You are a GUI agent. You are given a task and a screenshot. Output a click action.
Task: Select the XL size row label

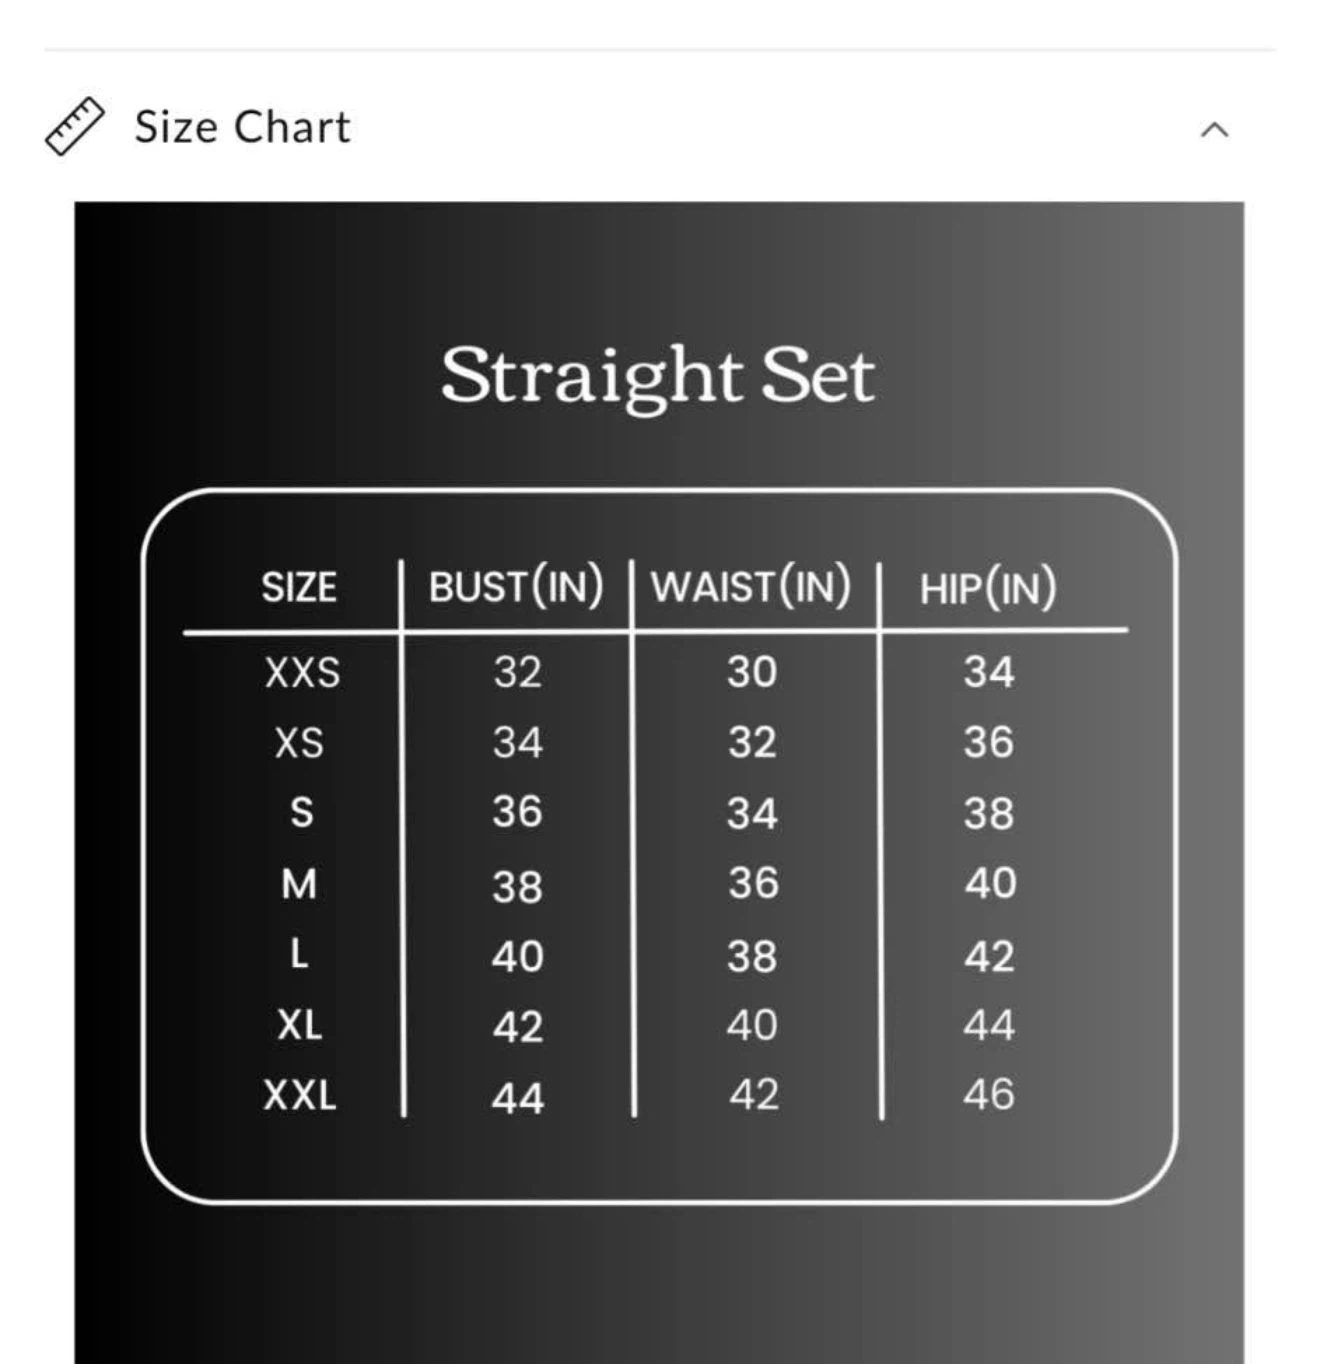(300, 1025)
